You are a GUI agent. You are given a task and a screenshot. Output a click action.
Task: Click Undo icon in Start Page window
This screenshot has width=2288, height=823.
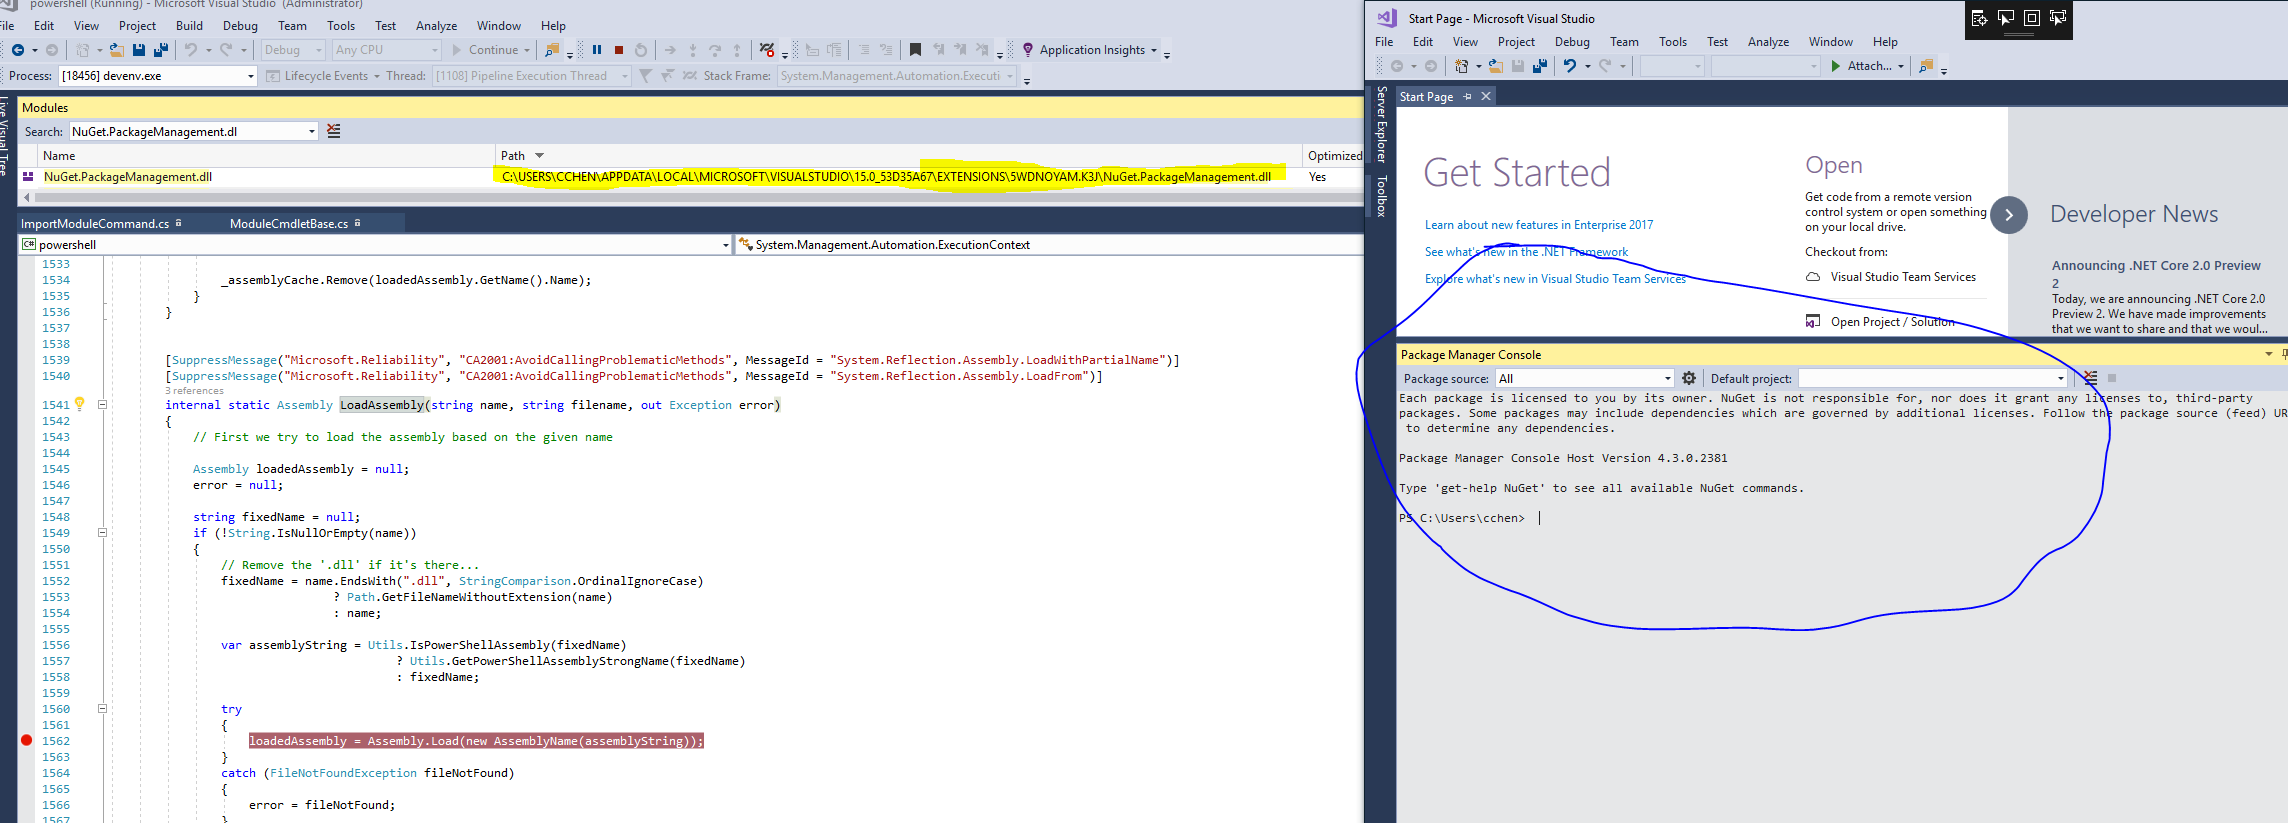tap(1570, 66)
